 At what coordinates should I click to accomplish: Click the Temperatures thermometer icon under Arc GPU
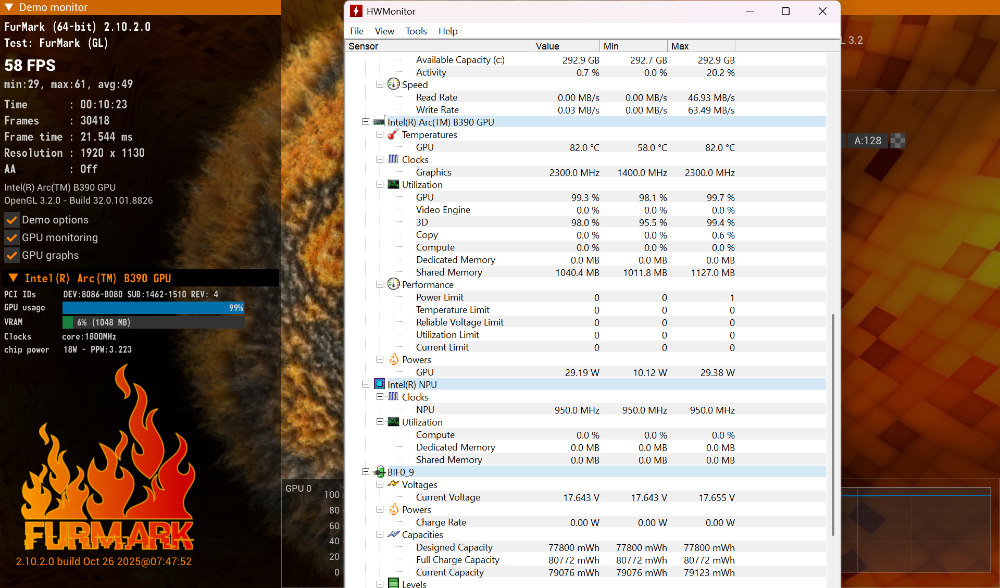pyautogui.click(x=393, y=135)
